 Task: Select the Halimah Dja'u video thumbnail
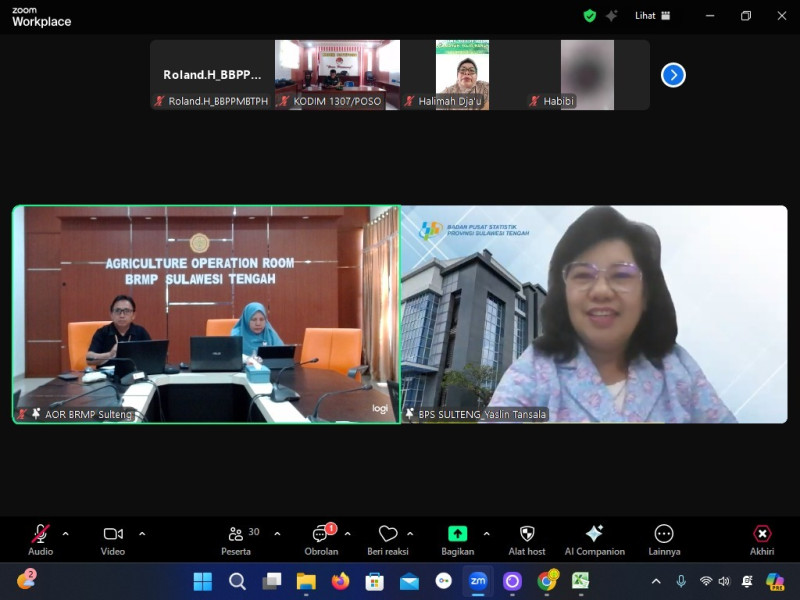tap(462, 74)
